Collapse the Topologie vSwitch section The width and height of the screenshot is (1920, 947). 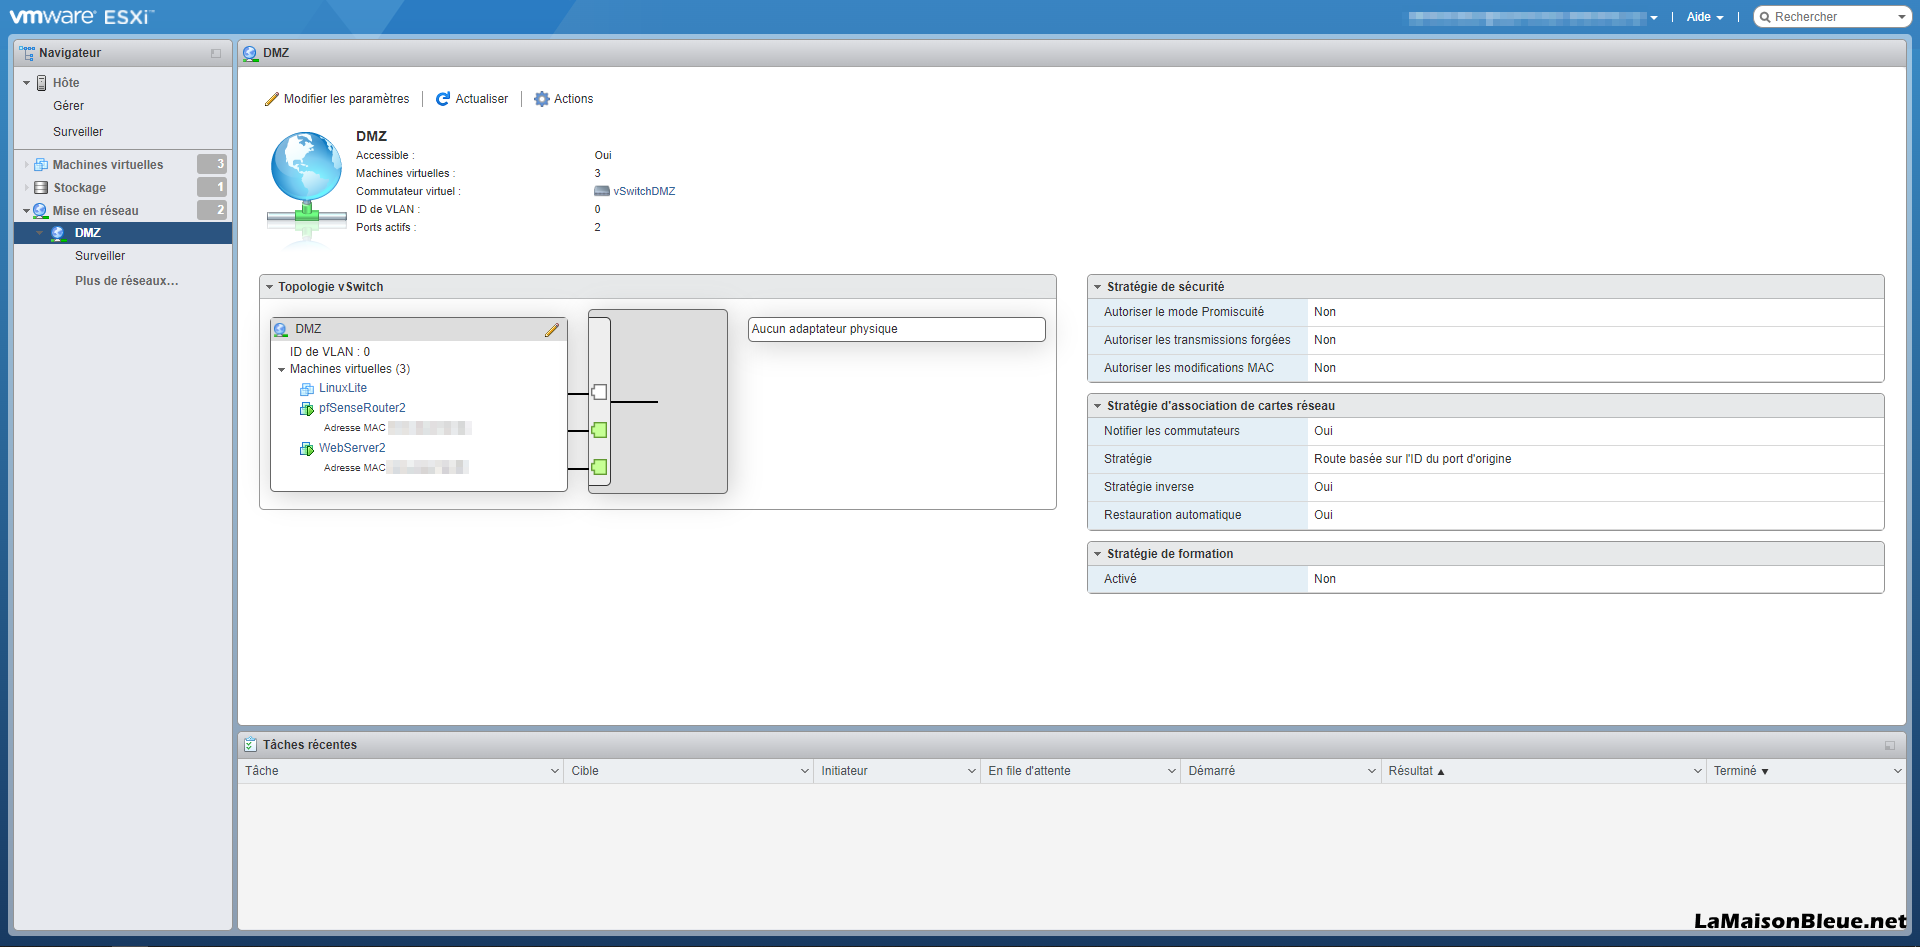[269, 287]
